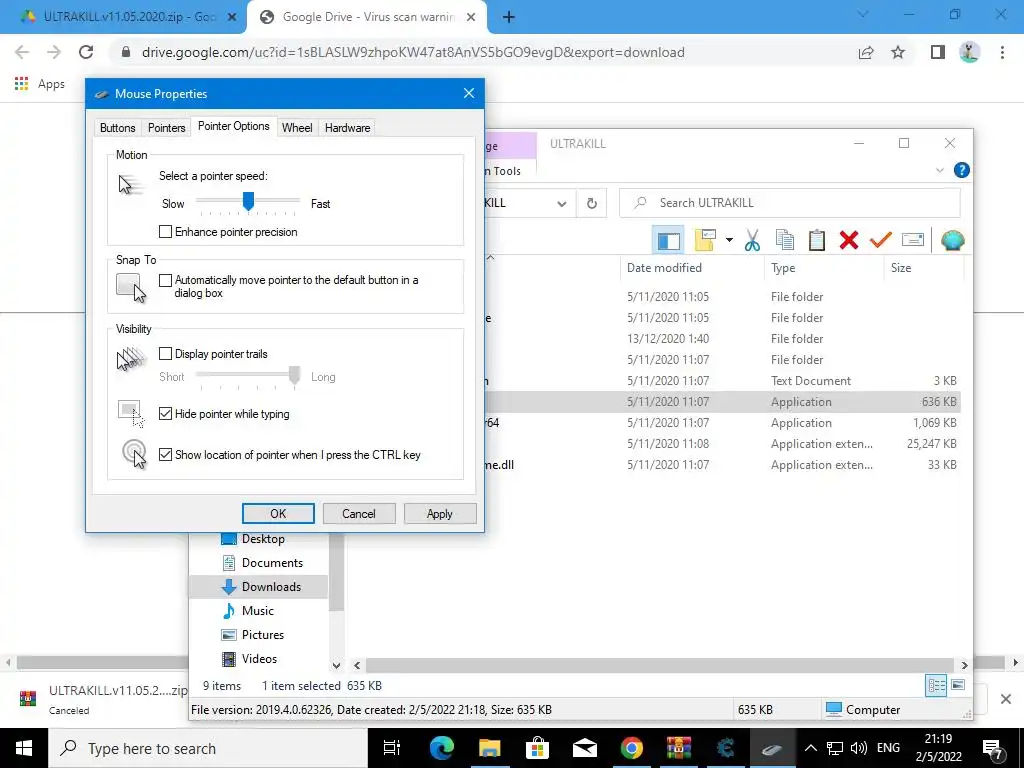The image size is (1024, 768).
Task: Select Music in Explorer navigation pane
Action: click(x=259, y=611)
